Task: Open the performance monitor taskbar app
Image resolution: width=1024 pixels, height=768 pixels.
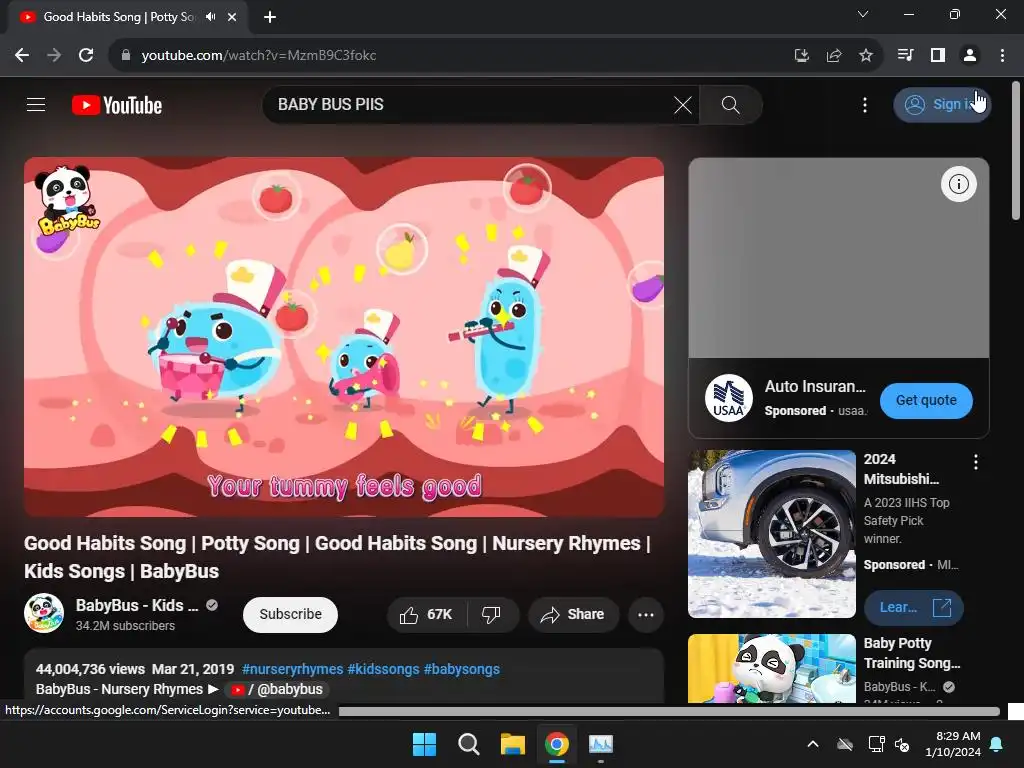Action: pyautogui.click(x=601, y=744)
